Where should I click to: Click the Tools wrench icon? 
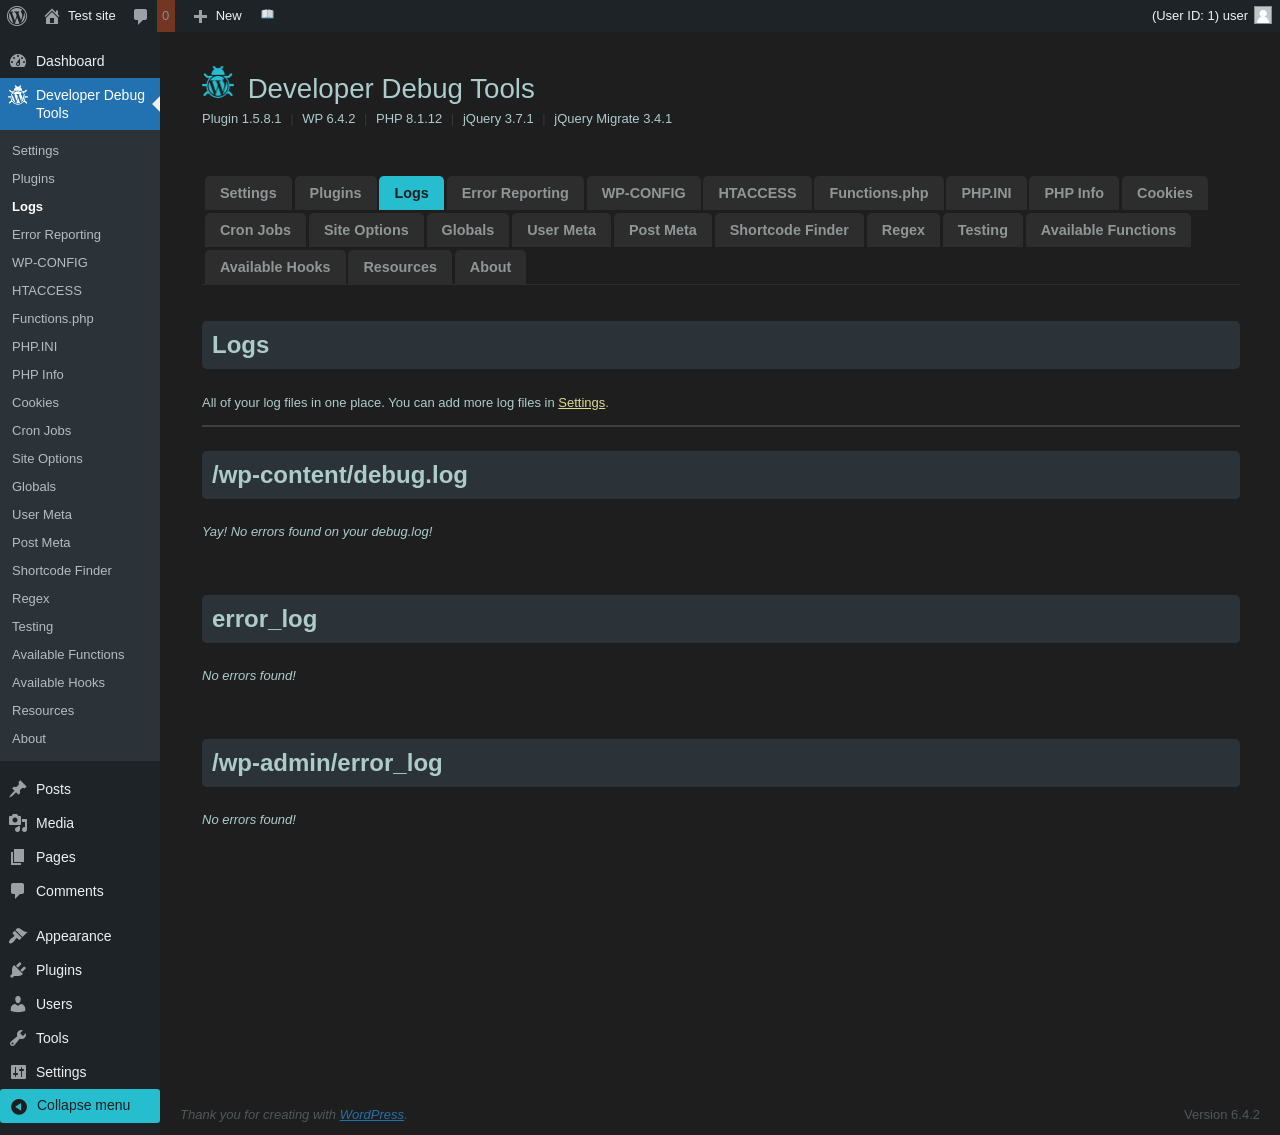coord(18,1038)
